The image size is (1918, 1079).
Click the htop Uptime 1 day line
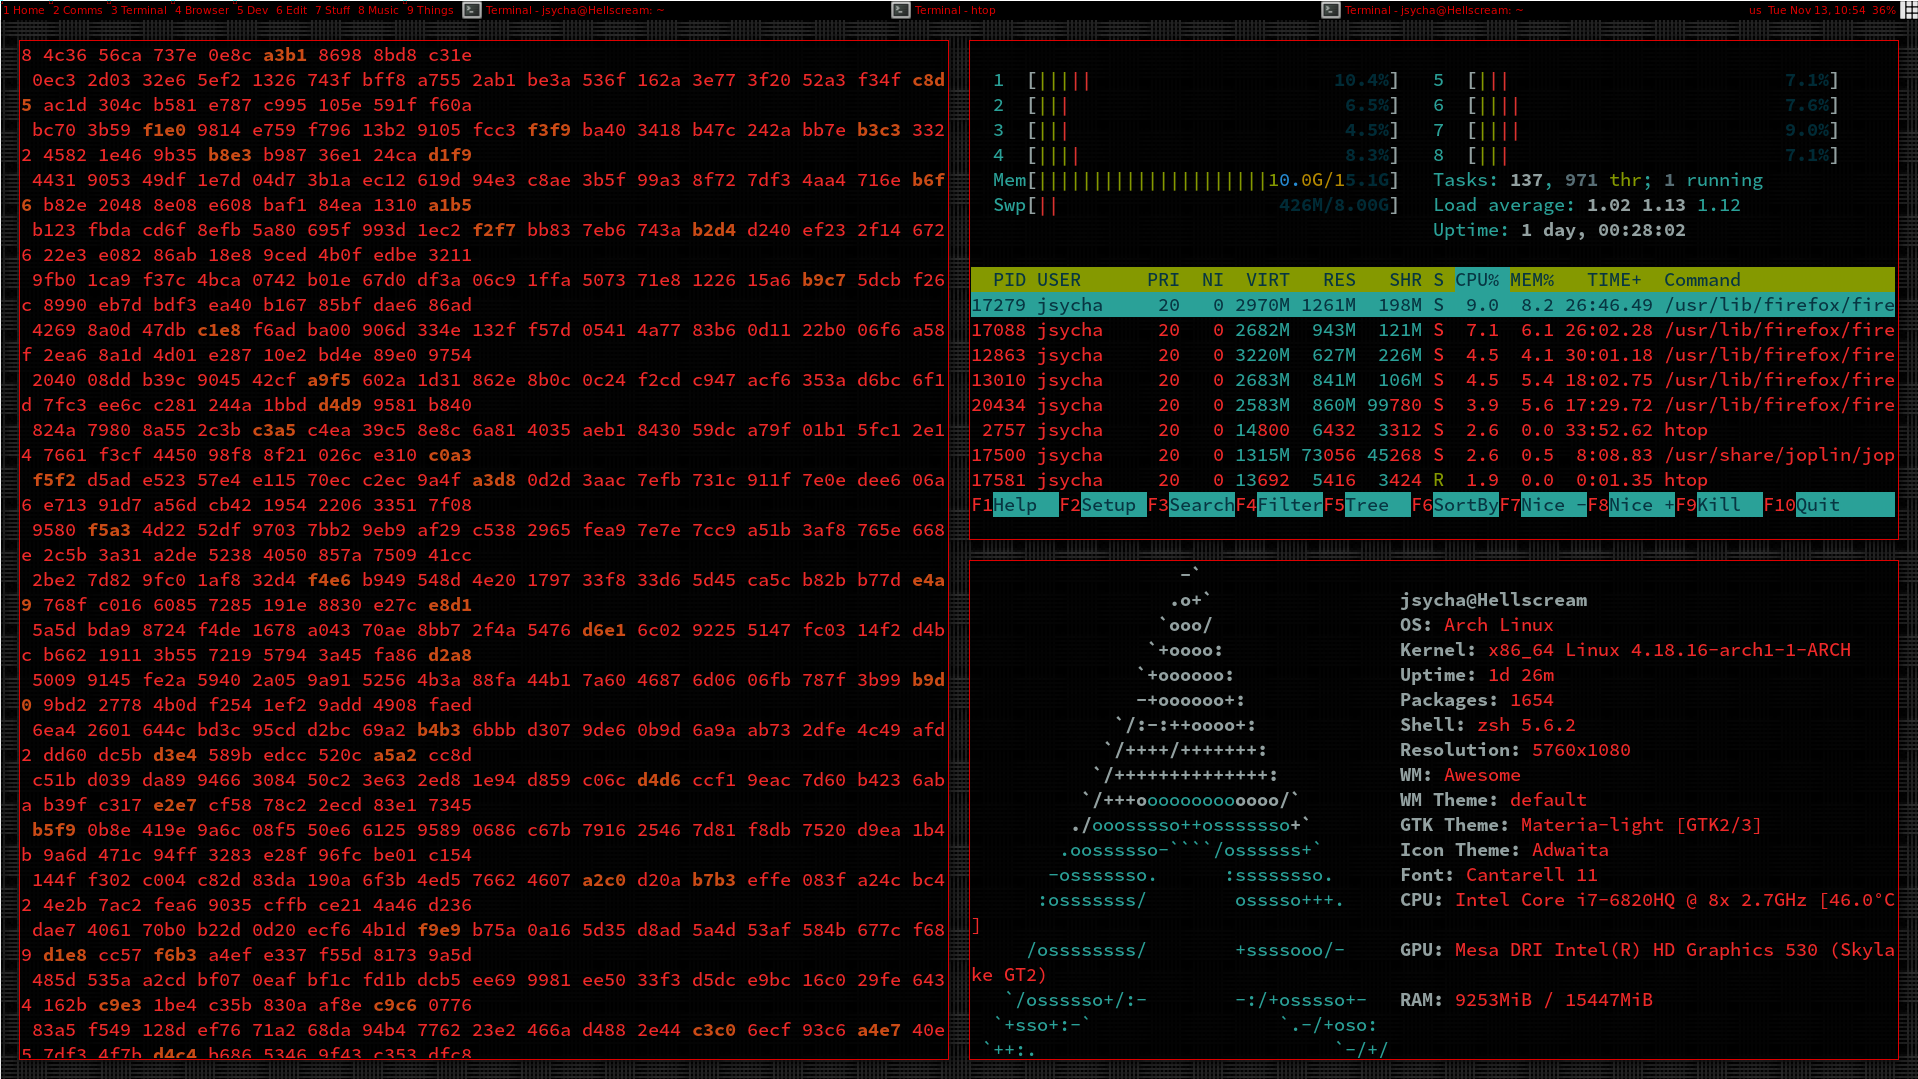click(x=1559, y=230)
